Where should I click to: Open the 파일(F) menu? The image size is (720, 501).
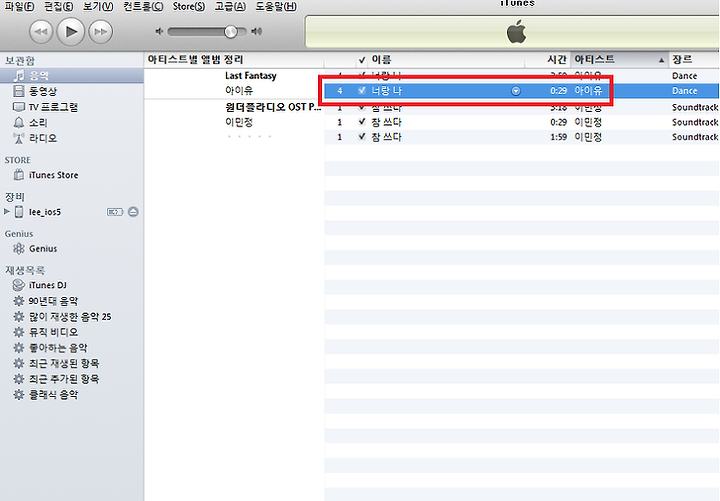19,6
